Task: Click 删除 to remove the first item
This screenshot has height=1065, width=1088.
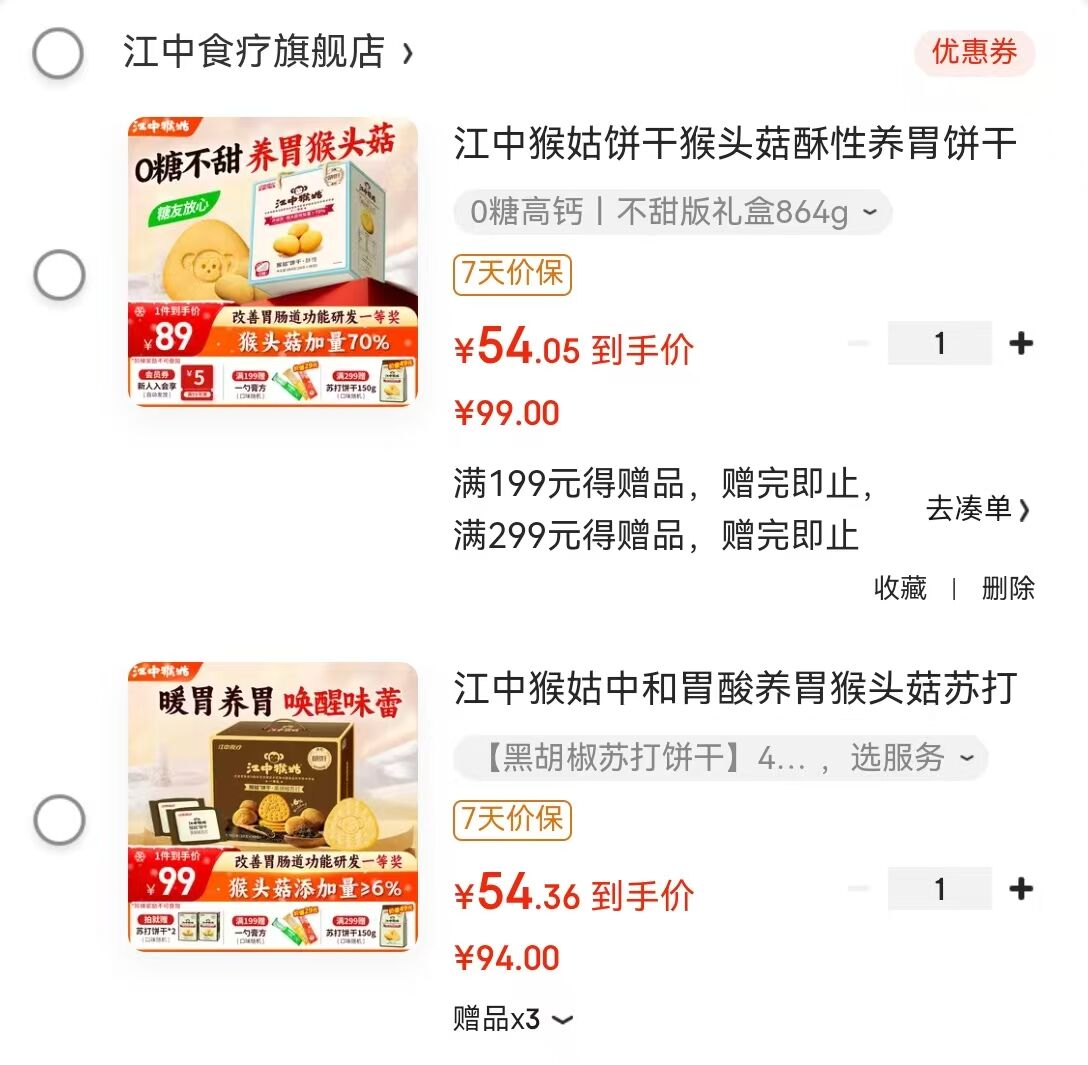Action: (x=1007, y=588)
